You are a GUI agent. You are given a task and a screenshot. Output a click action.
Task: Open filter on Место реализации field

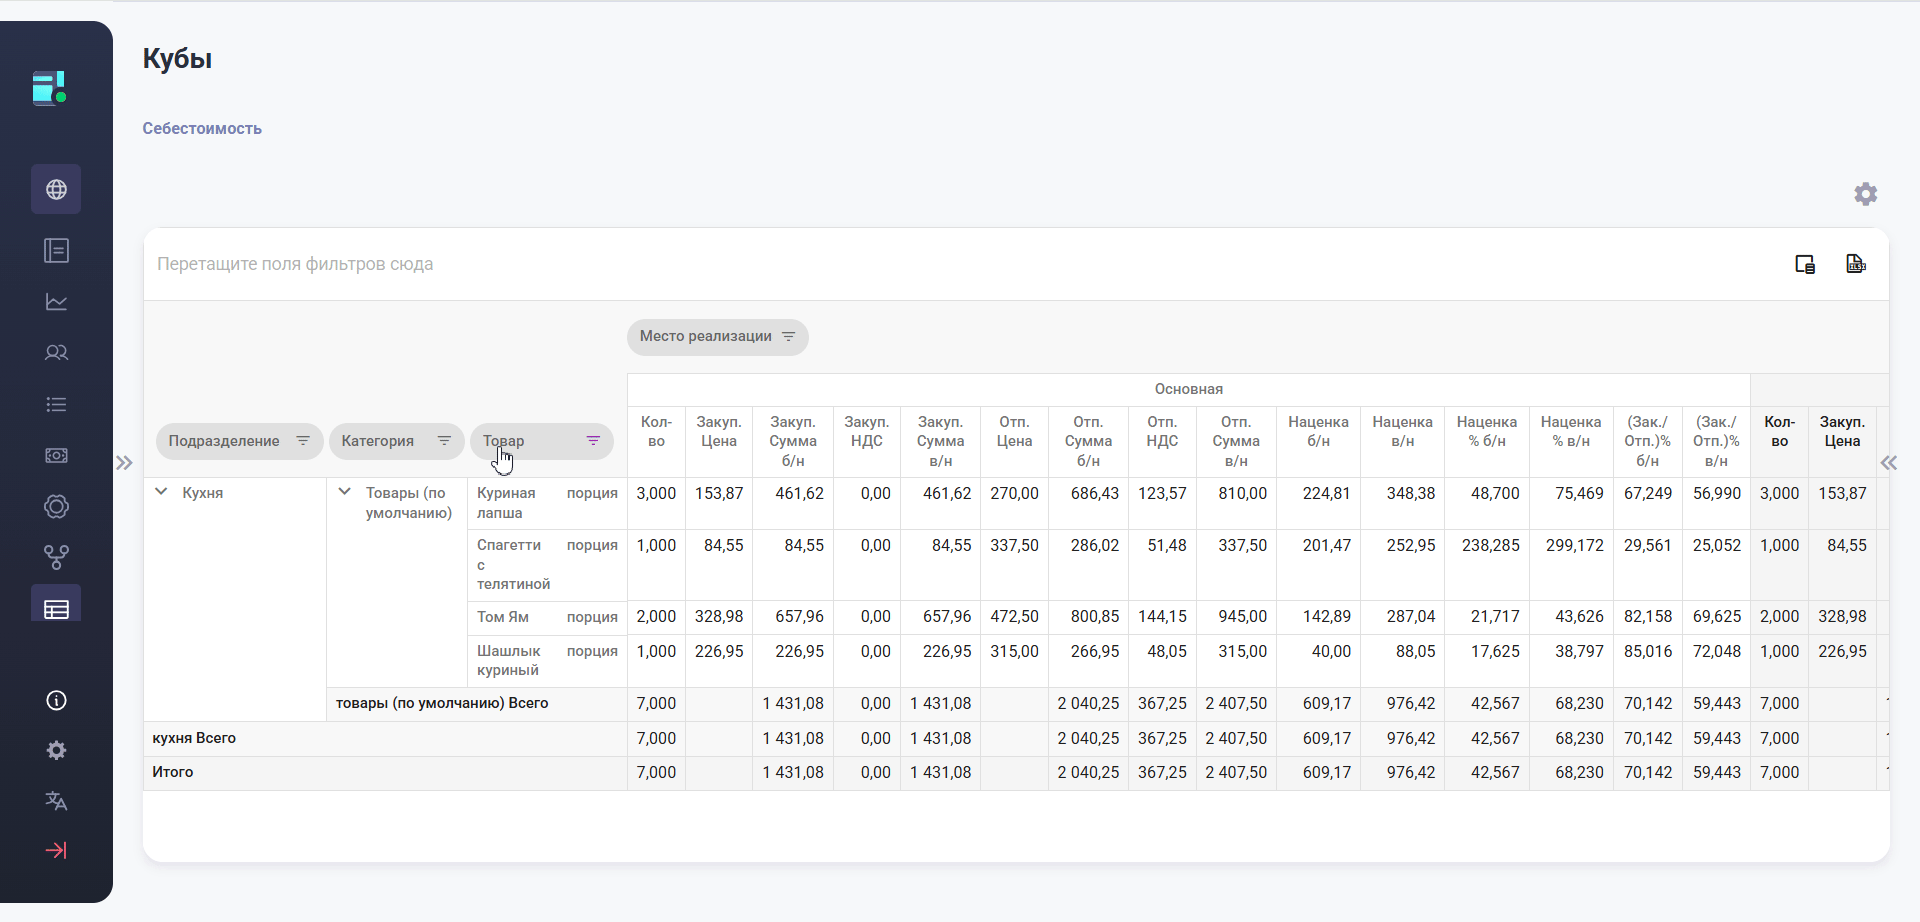788,337
